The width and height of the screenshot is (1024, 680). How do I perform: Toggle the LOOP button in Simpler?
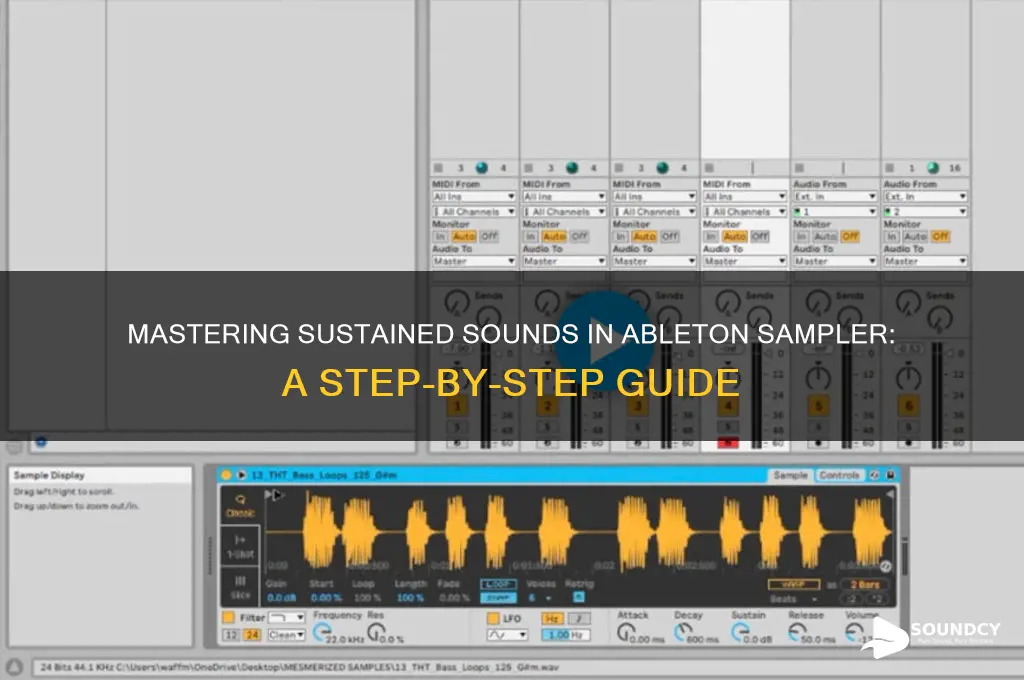point(498,584)
